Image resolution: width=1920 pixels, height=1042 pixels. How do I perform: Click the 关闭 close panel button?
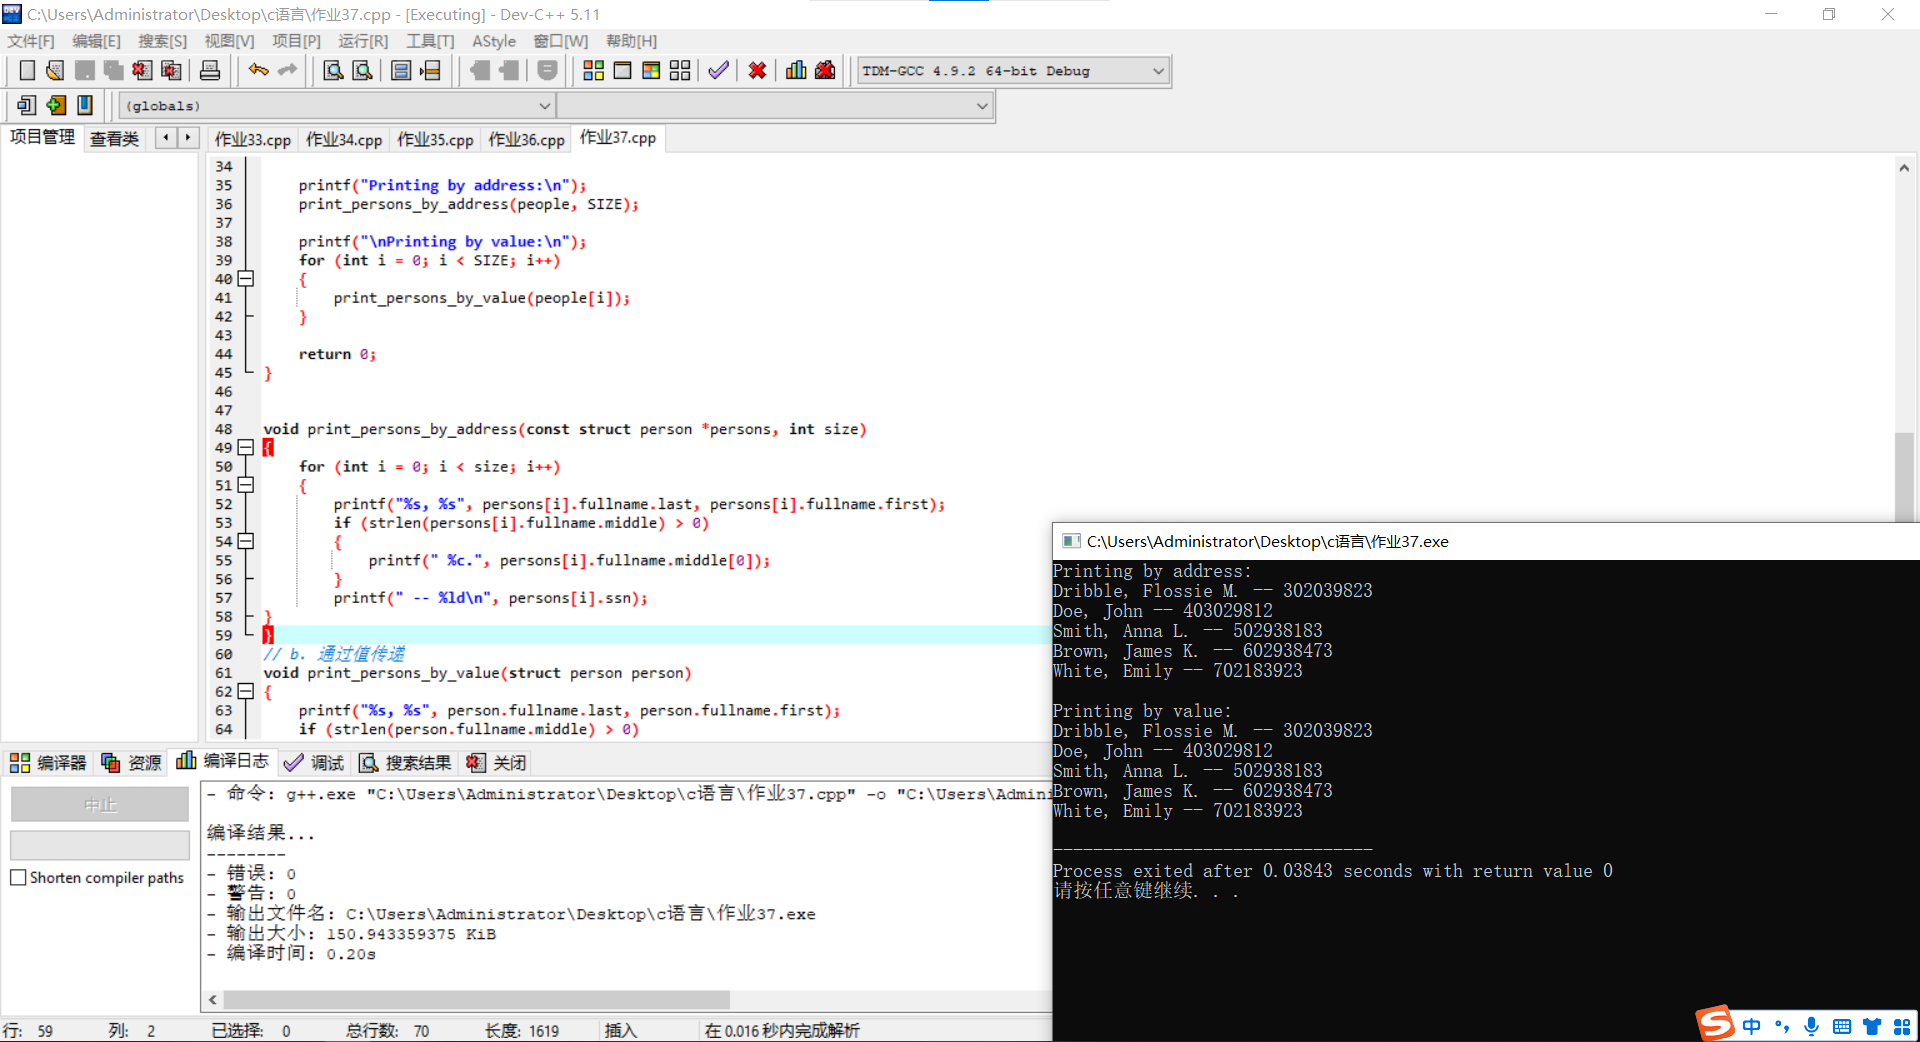[x=497, y=763]
